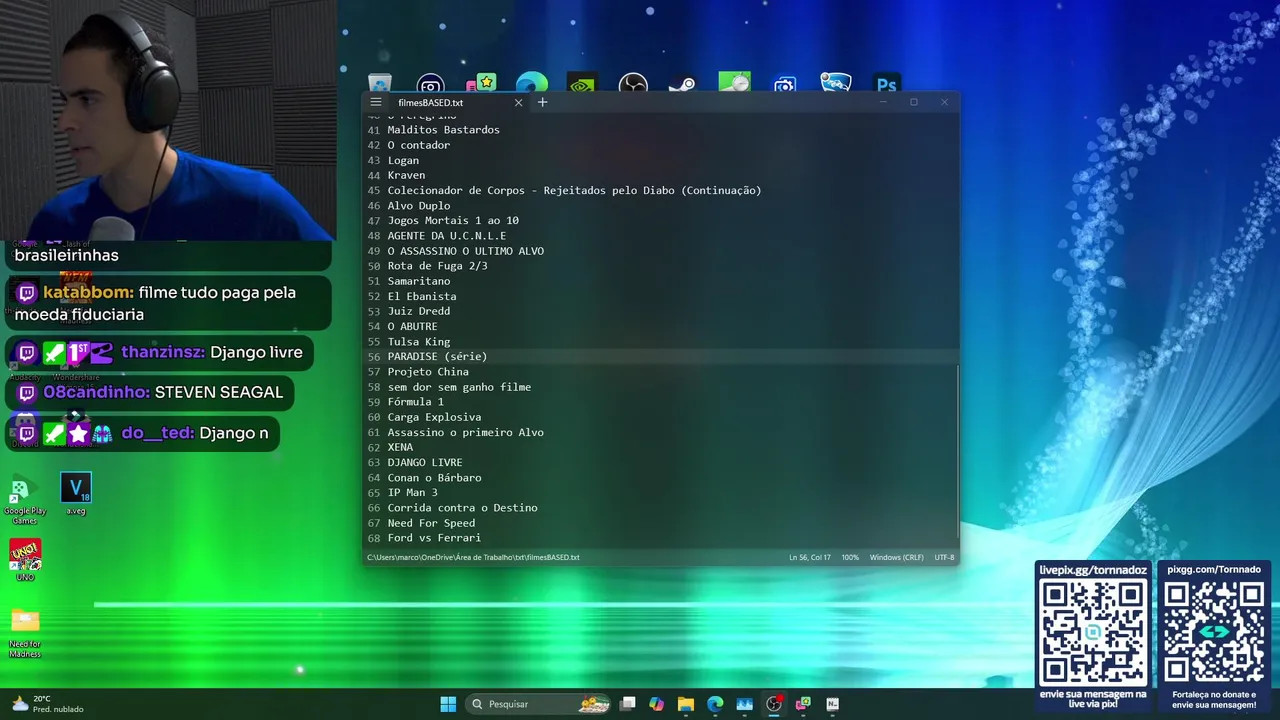Screen dimensions: 1280x720
Task: Open the weather widget showing 20°C
Action: (46, 704)
